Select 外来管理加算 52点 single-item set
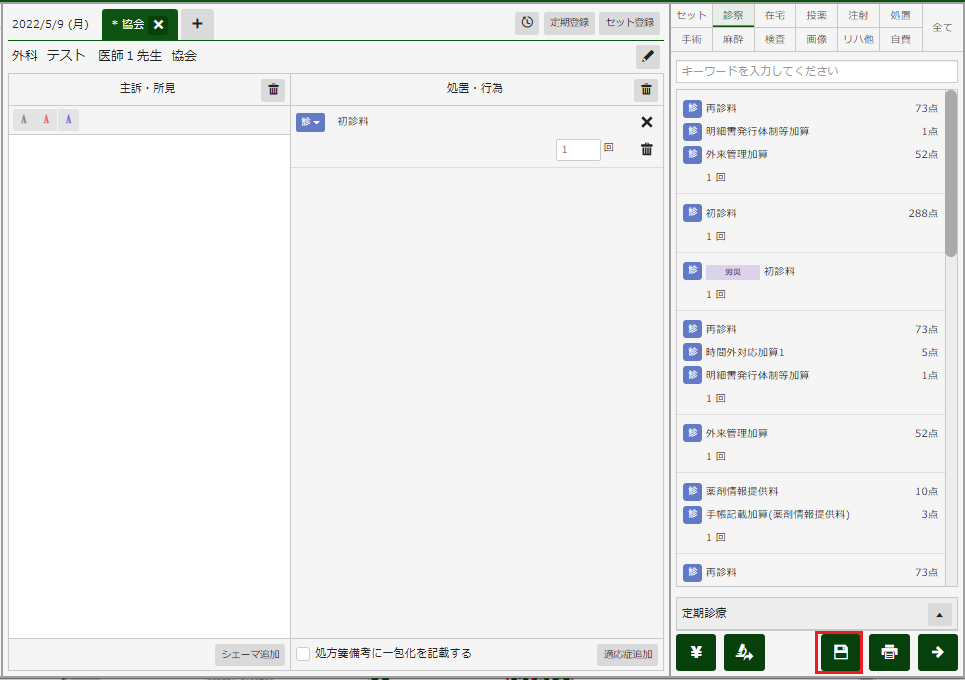Viewport: 965px width, 680px height. point(811,444)
